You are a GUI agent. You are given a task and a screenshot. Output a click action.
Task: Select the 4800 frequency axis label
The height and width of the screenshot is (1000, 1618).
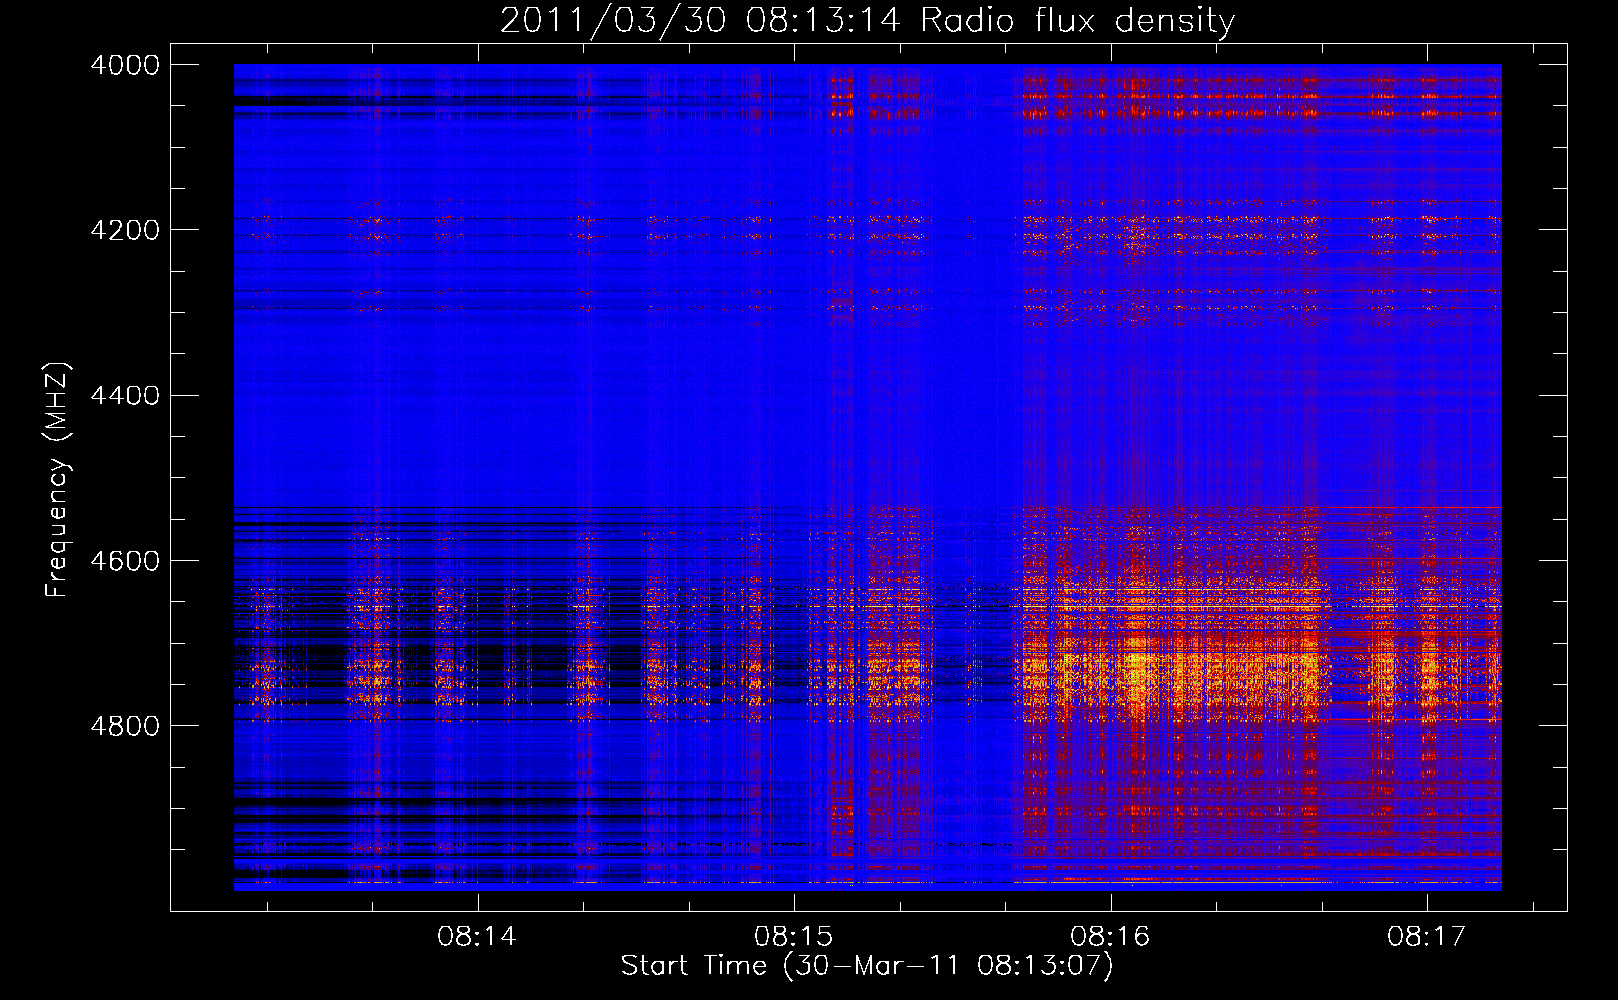124,726
